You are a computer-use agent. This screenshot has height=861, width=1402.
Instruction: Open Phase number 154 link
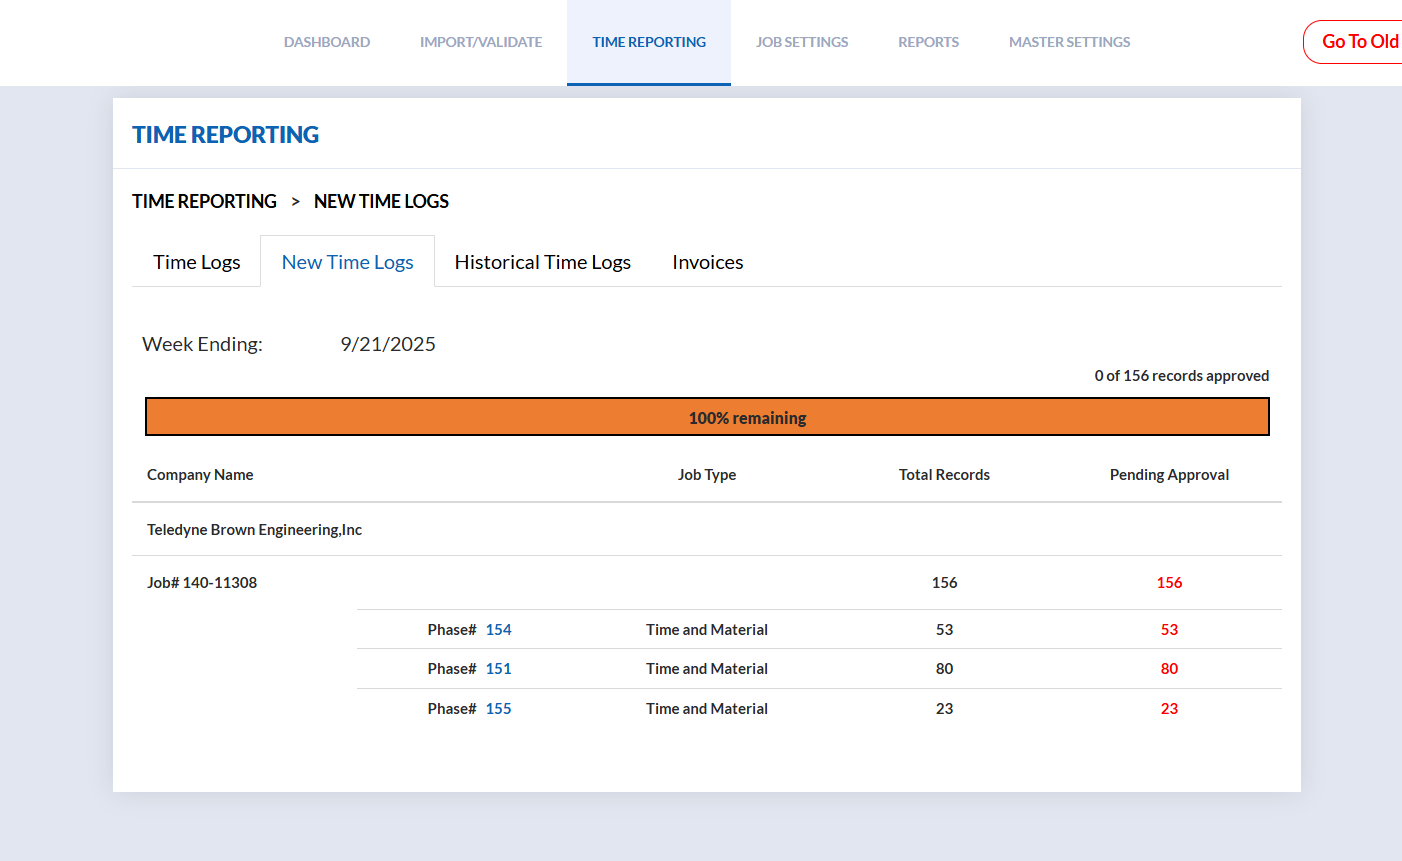click(x=498, y=630)
